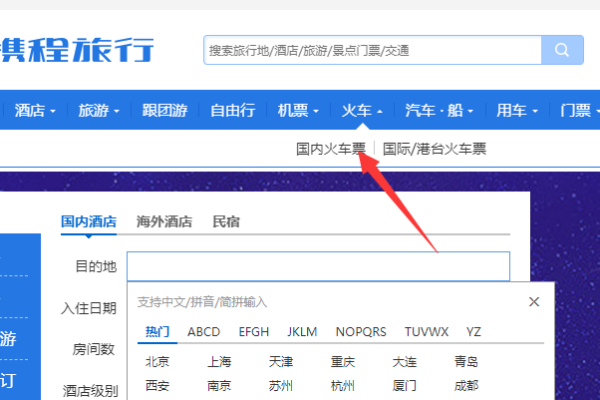Click the search magnifier button
Screen dimensions: 600x400
tap(562, 49)
